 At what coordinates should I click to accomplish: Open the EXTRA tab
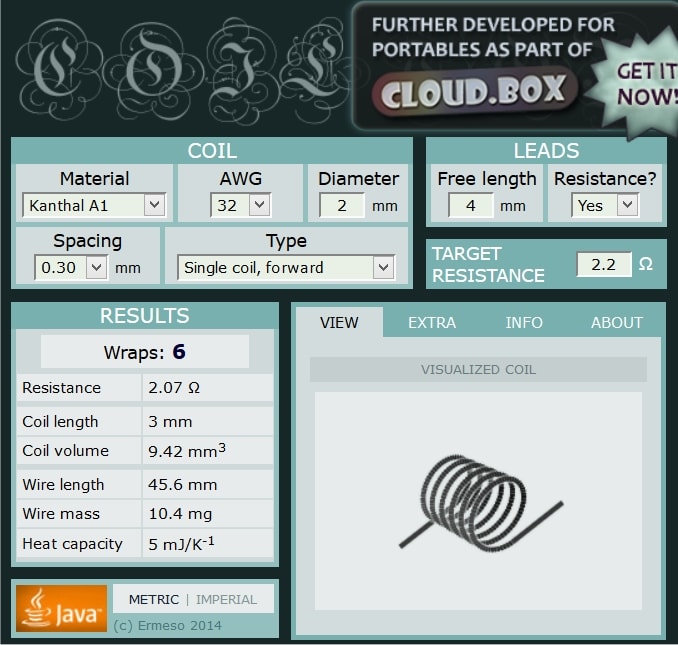(432, 323)
